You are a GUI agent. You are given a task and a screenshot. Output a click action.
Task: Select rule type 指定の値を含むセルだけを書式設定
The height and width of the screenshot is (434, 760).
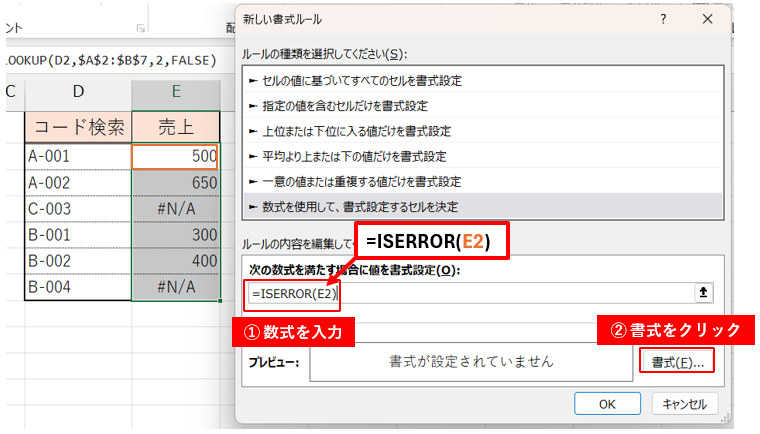482,106
